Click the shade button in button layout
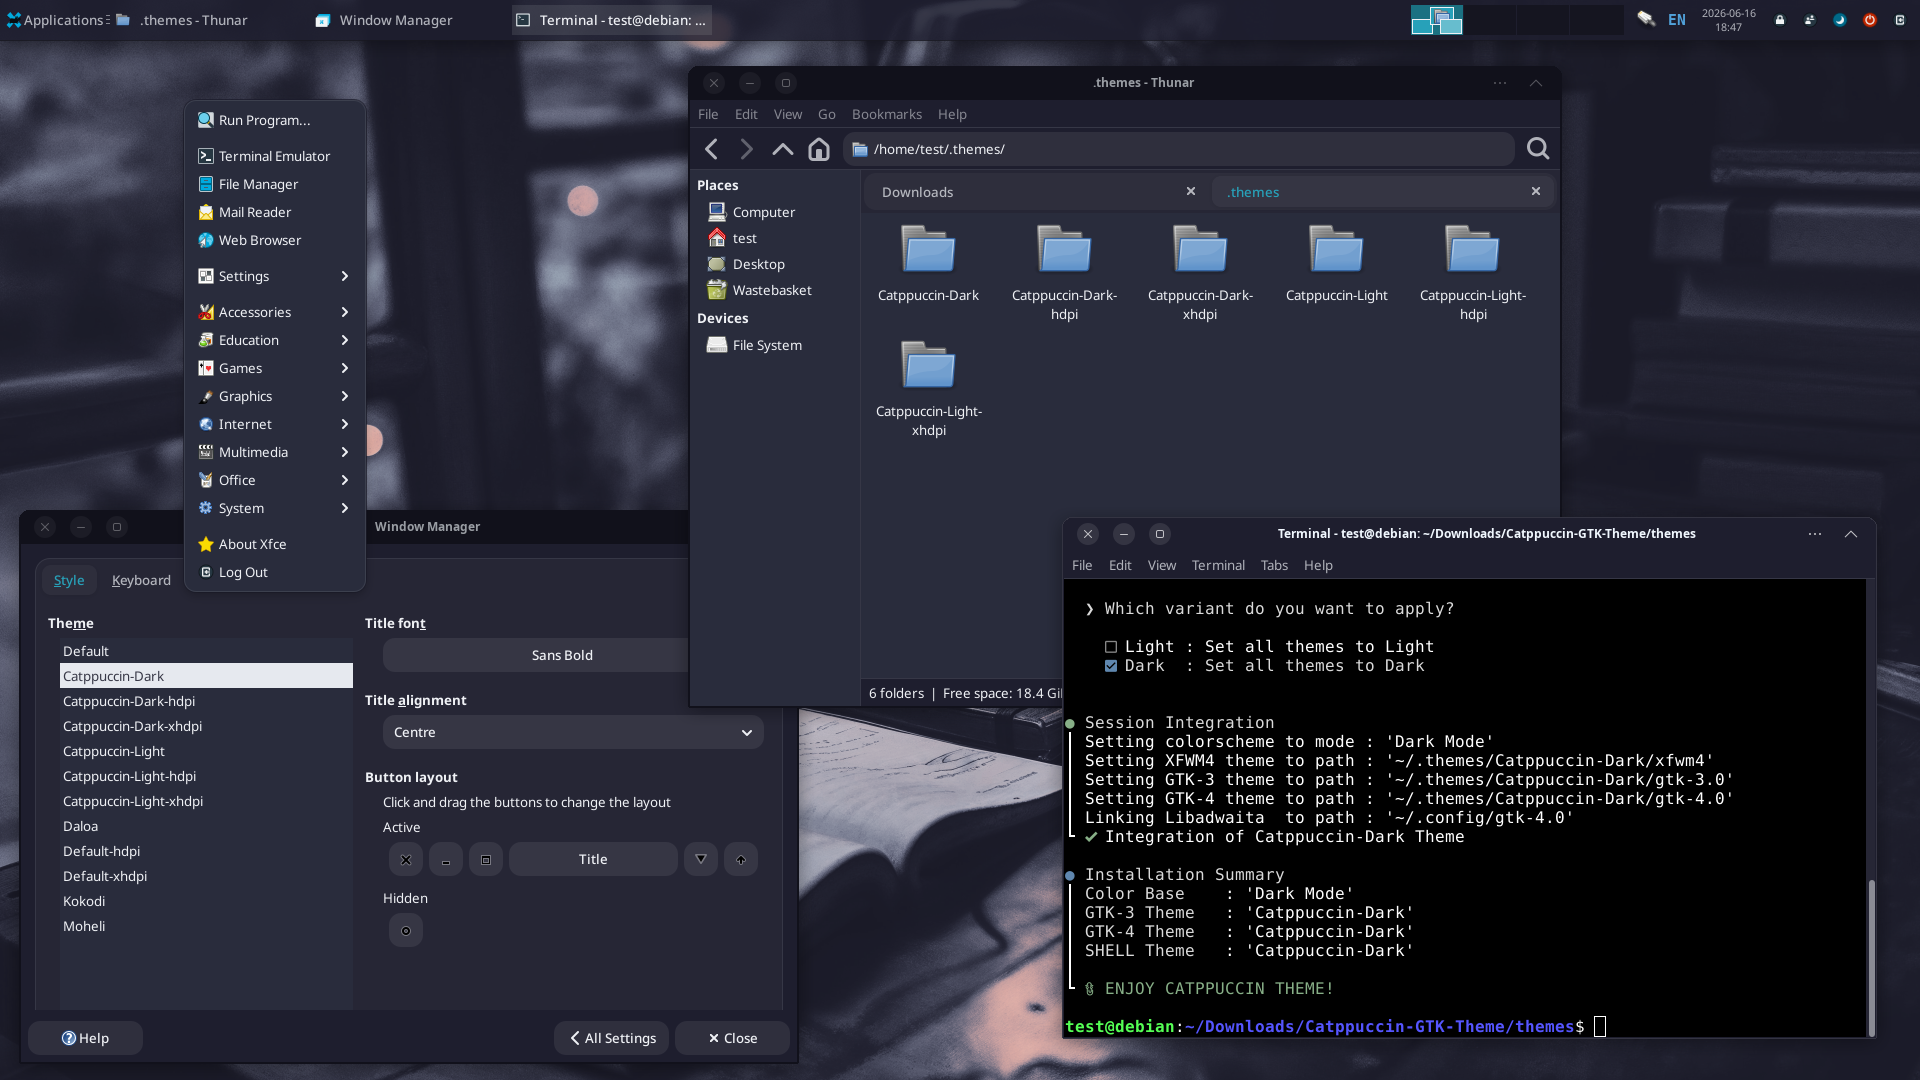This screenshot has width=1920, height=1080. click(741, 859)
